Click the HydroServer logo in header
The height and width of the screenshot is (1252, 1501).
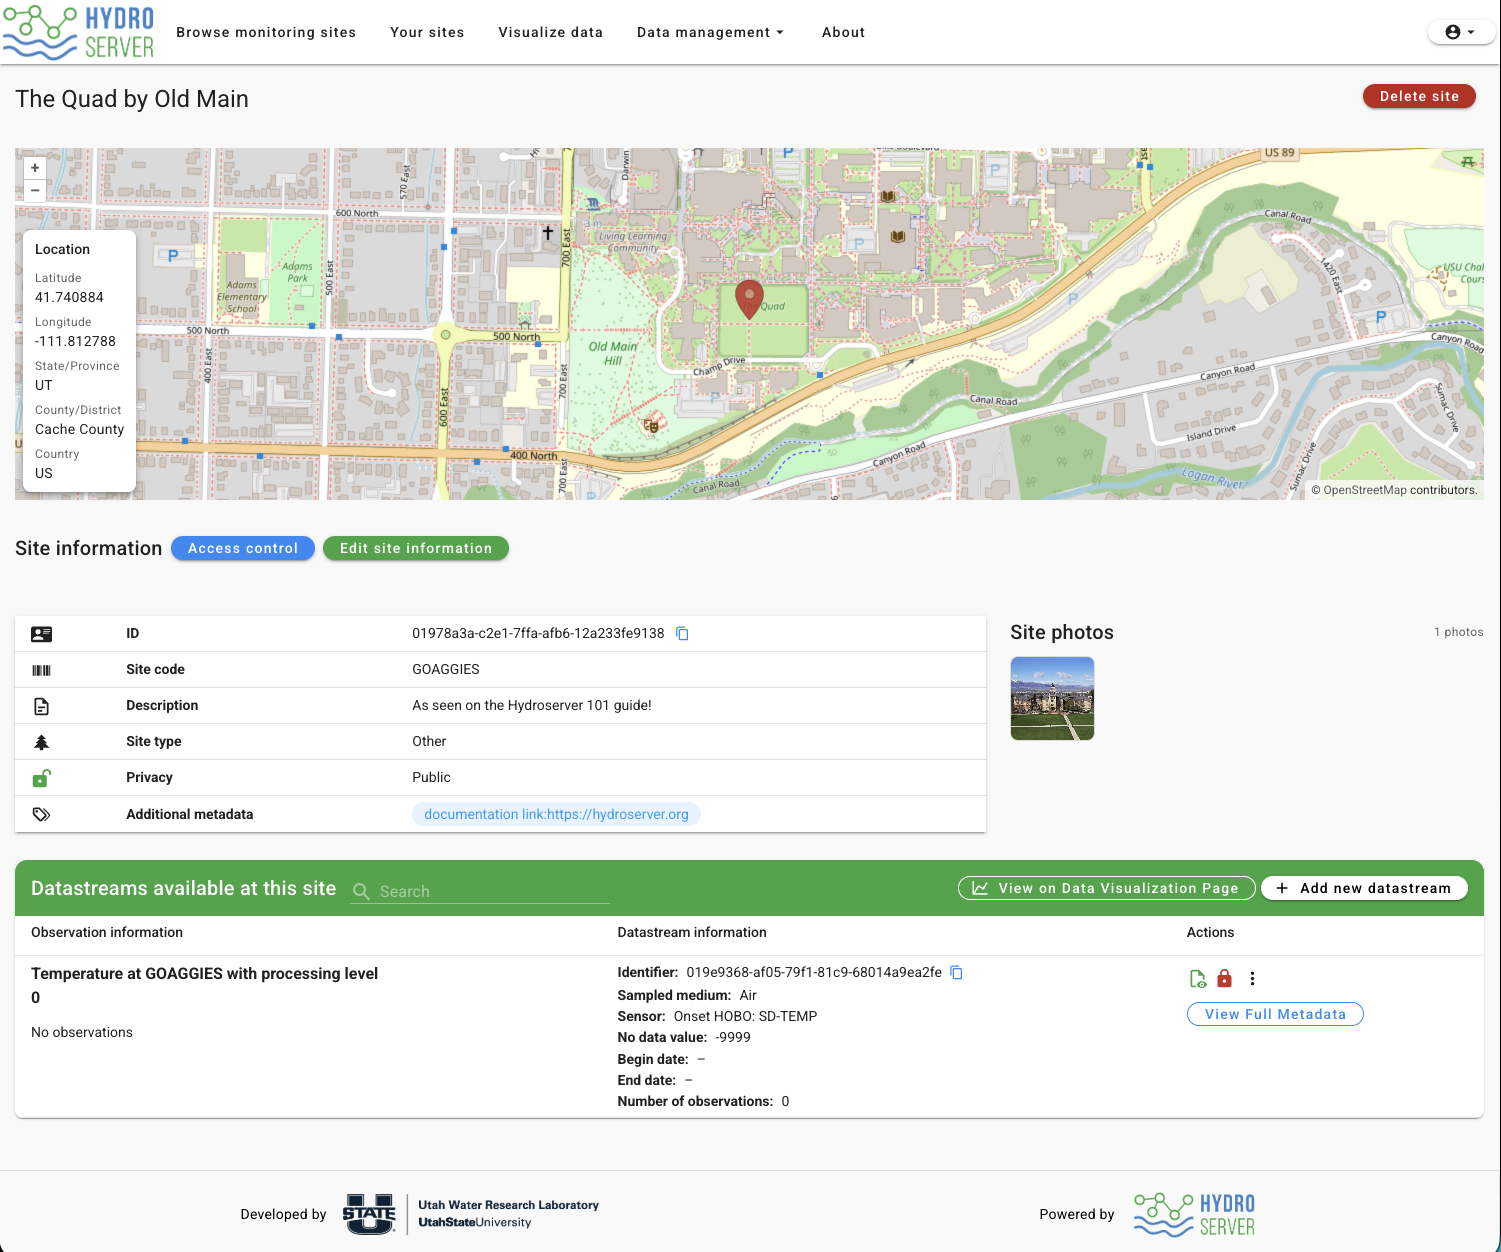(79, 32)
